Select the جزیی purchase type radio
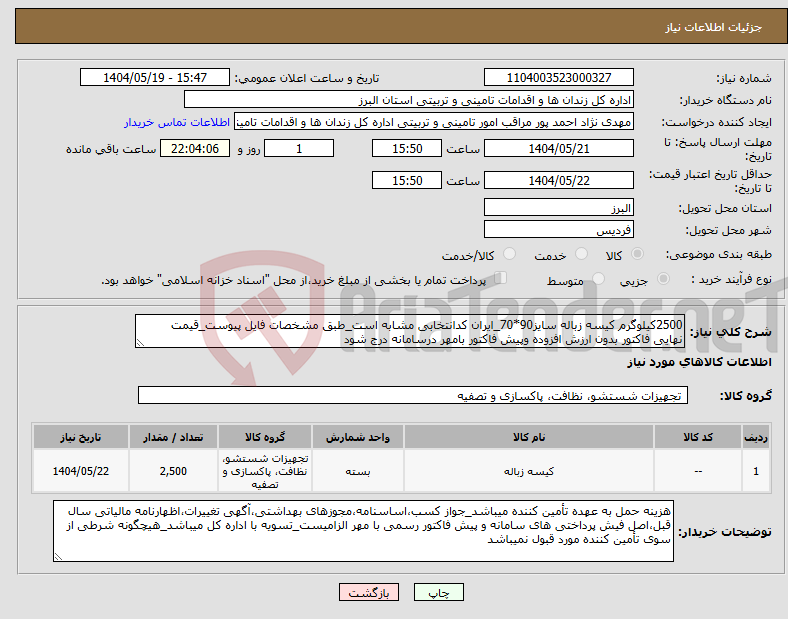The image size is (788, 619). (x=663, y=278)
